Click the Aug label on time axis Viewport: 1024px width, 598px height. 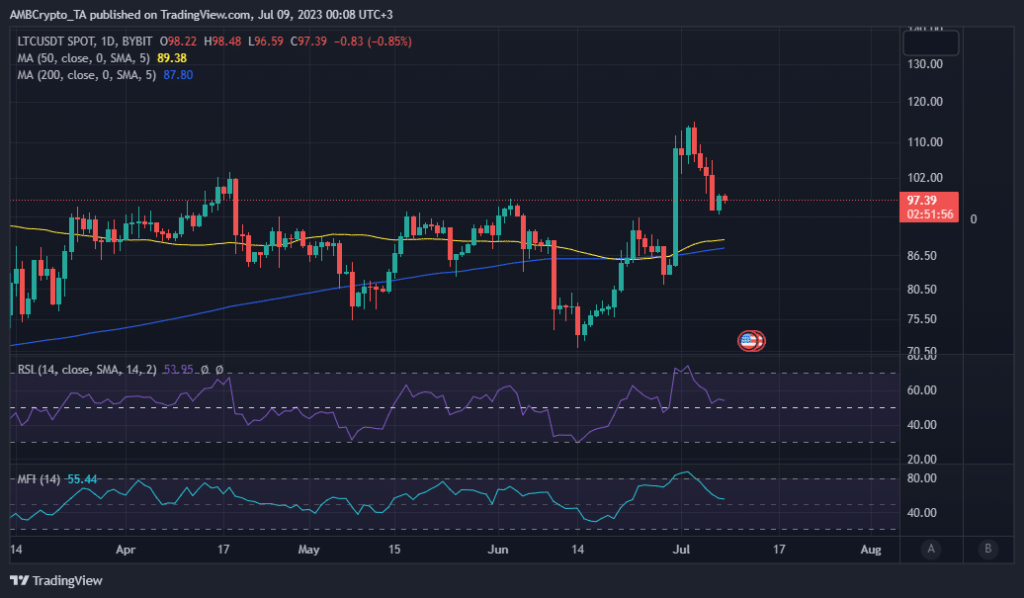(871, 549)
